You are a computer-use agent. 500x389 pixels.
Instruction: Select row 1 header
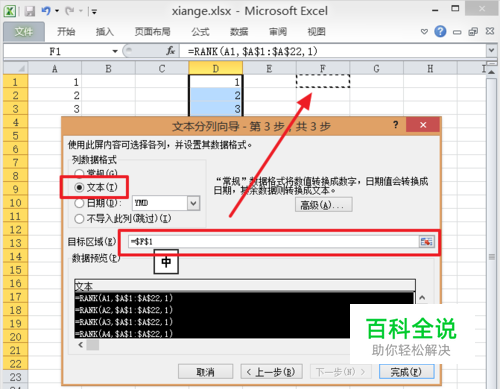click(x=15, y=82)
